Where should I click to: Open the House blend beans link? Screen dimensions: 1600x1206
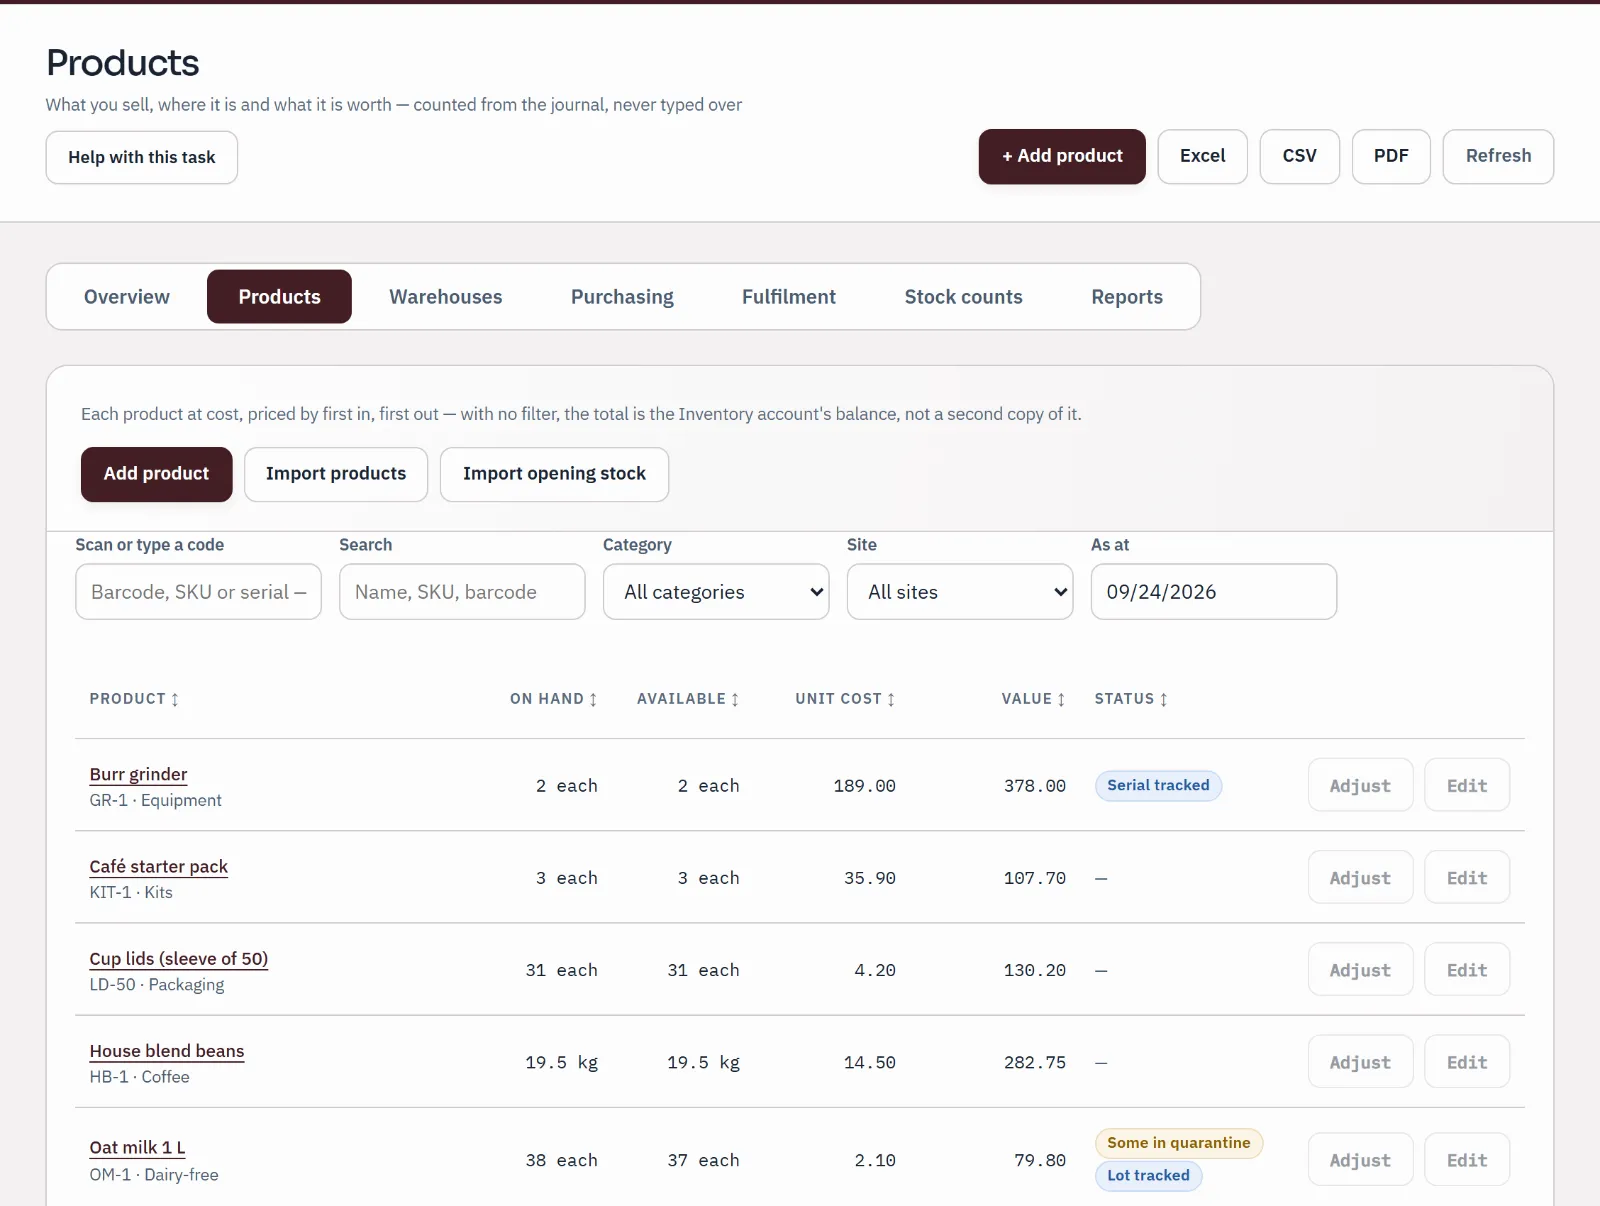[167, 1051]
